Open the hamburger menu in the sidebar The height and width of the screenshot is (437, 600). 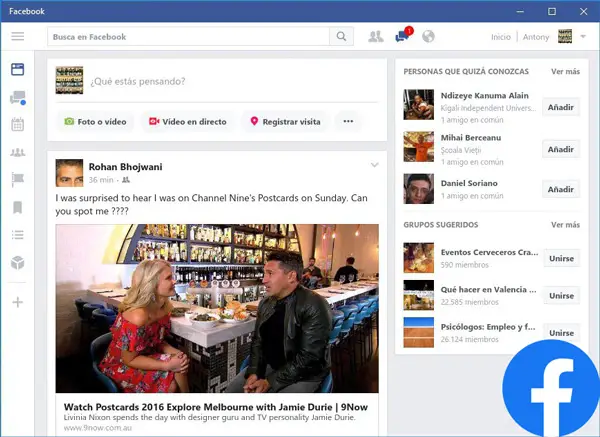[x=17, y=37]
